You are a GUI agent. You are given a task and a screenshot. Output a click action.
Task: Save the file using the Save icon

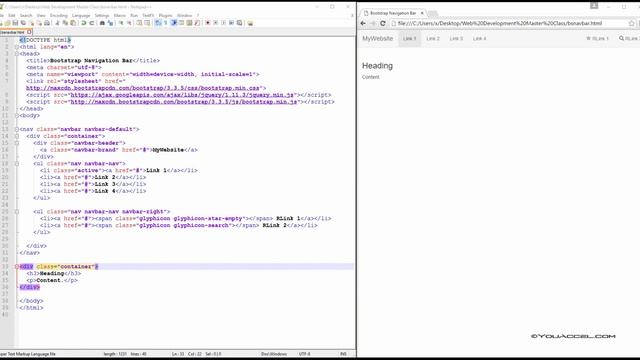pos(15,23)
